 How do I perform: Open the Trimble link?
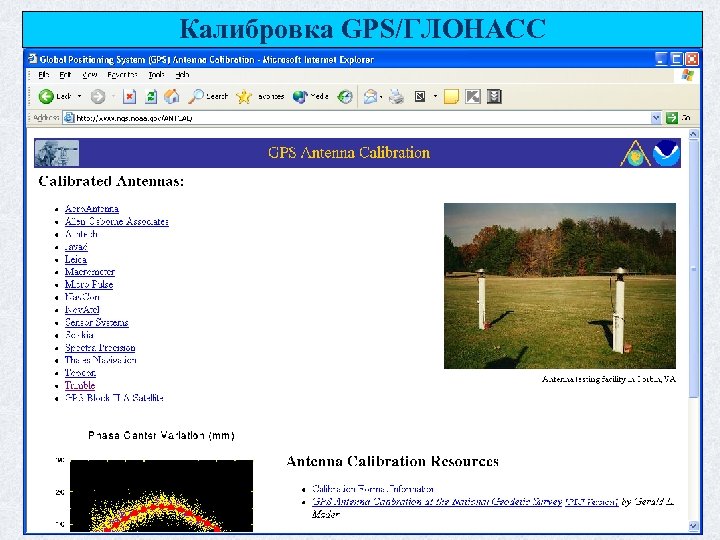point(80,385)
